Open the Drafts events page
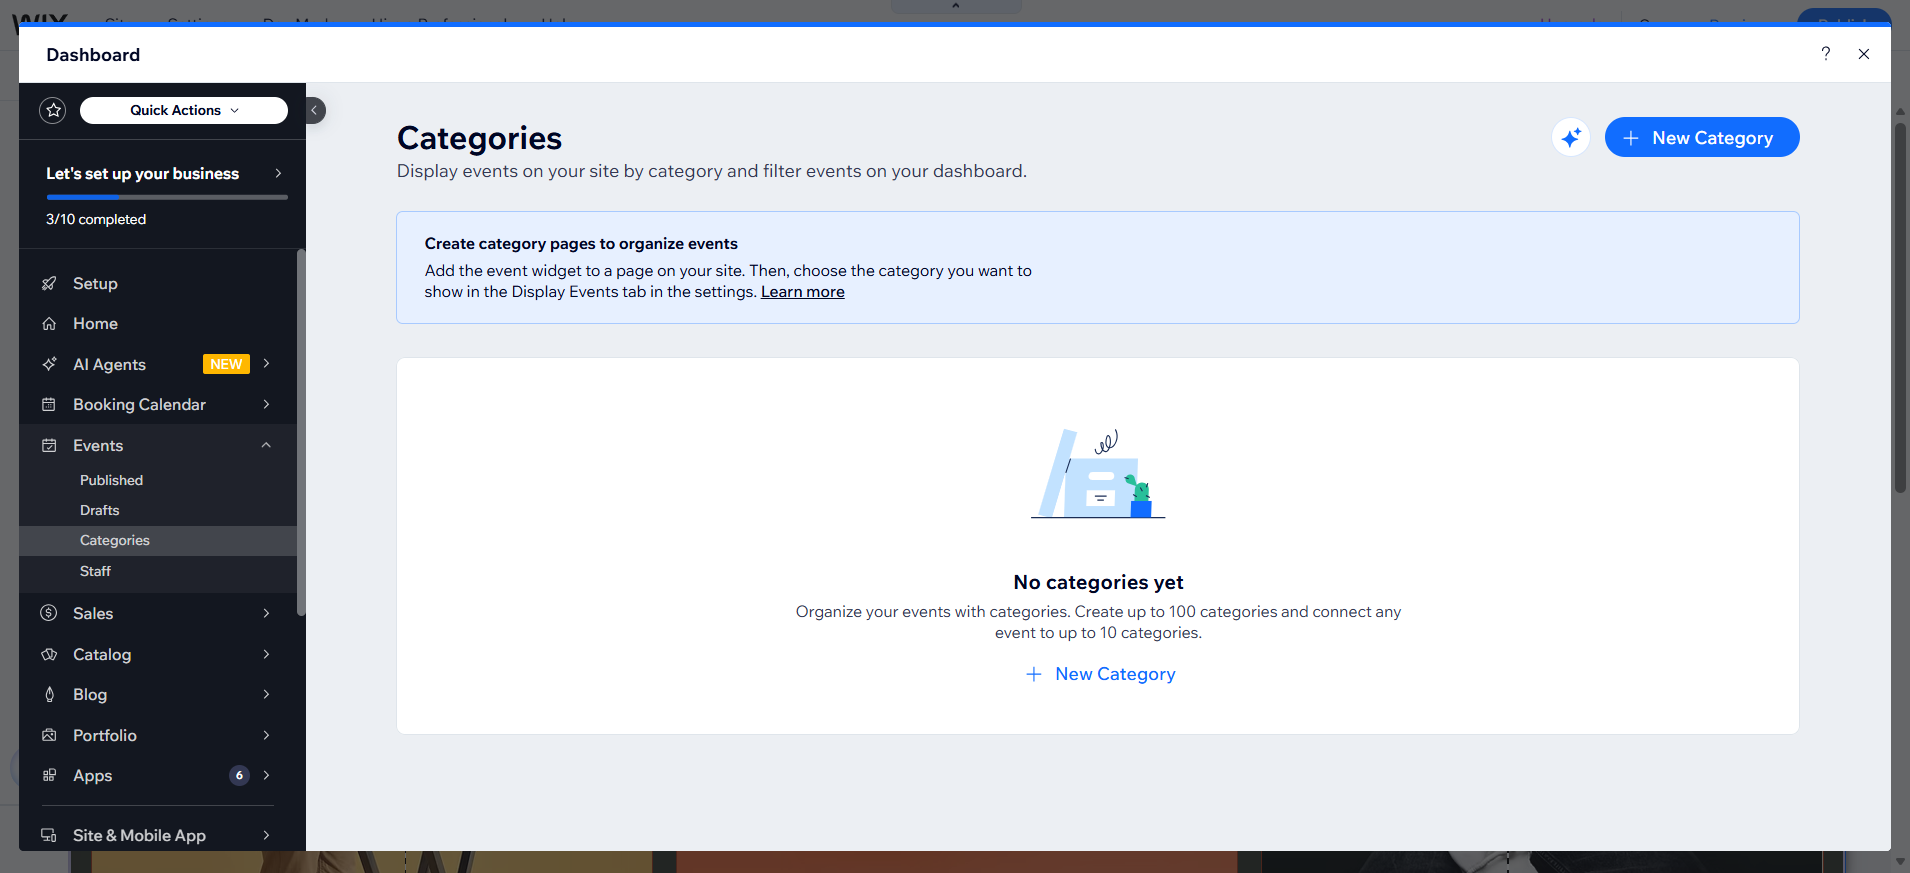The height and width of the screenshot is (873, 1910). click(x=99, y=510)
